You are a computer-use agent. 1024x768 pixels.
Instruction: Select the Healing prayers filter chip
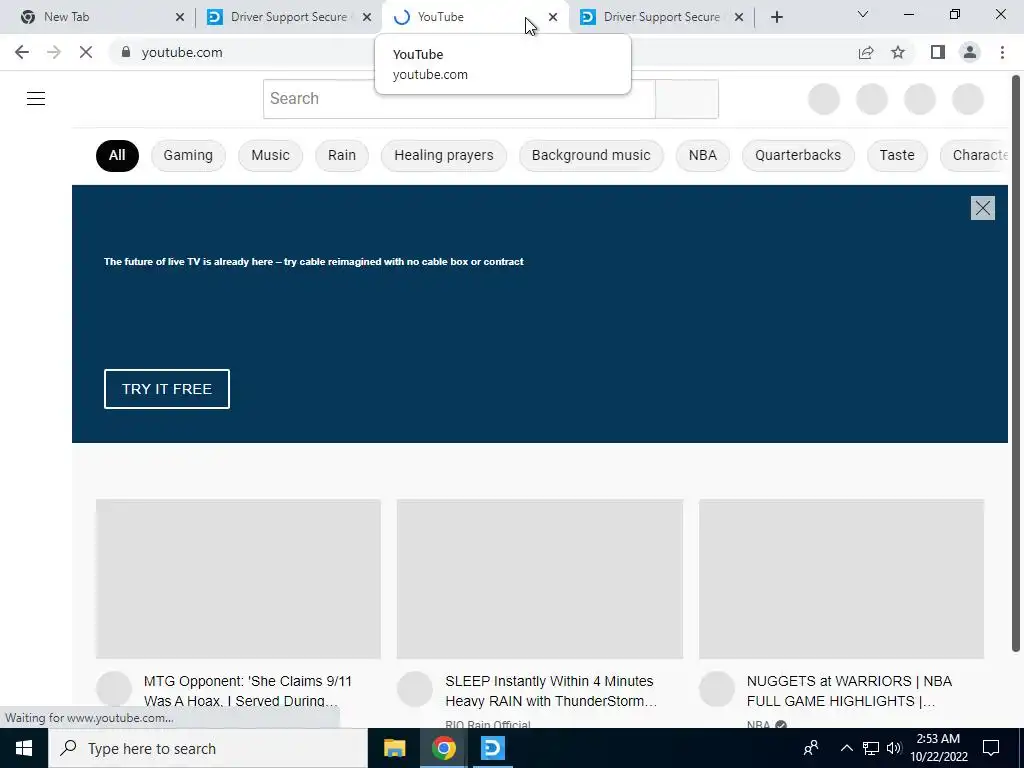[x=443, y=155]
